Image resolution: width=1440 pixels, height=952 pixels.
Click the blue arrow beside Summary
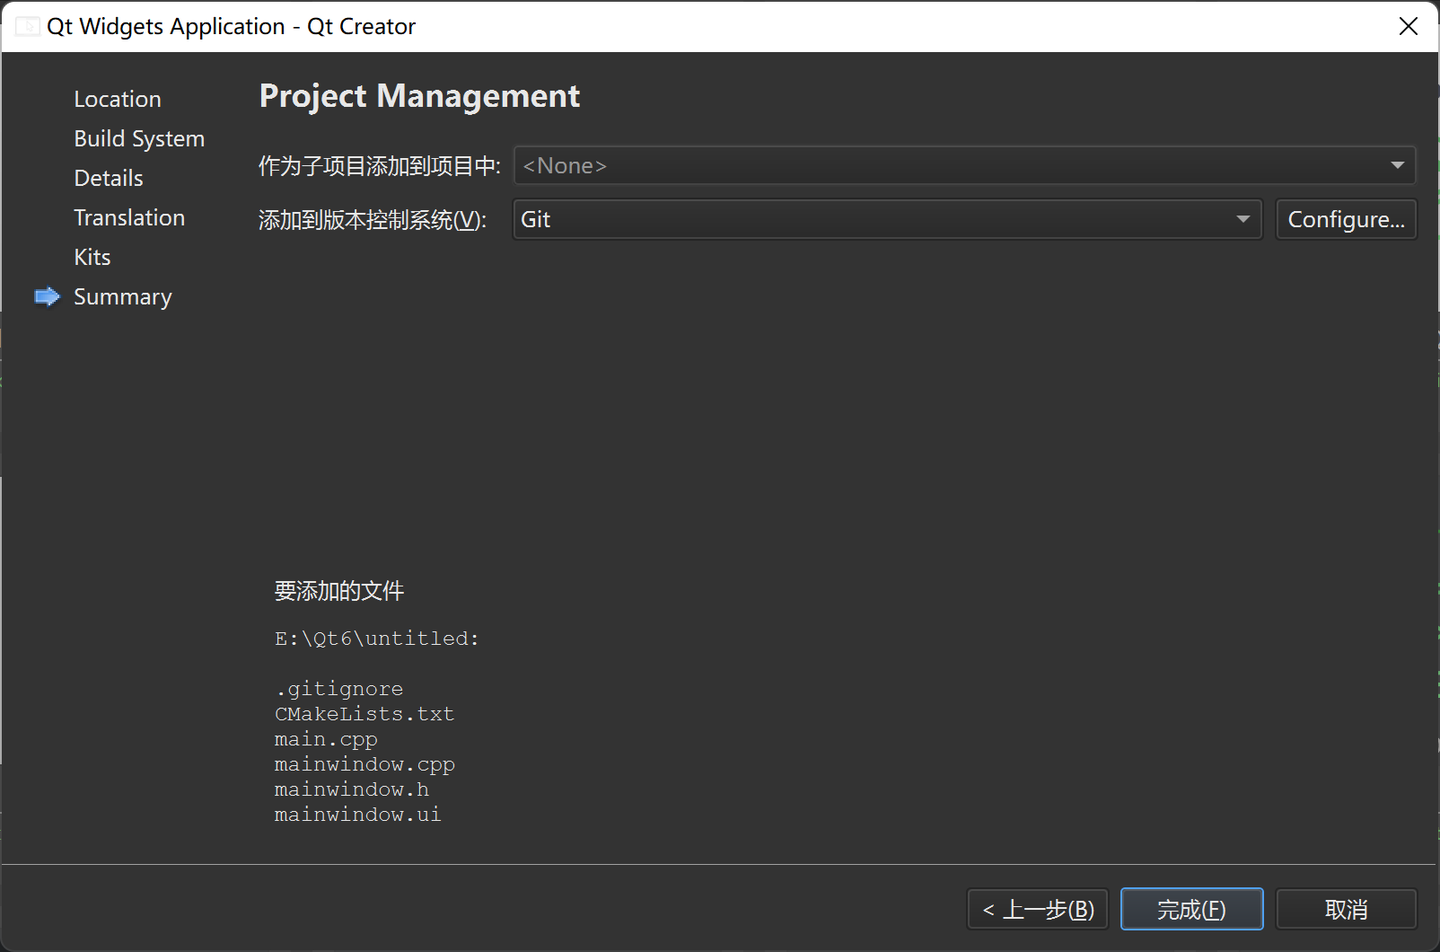click(x=46, y=296)
